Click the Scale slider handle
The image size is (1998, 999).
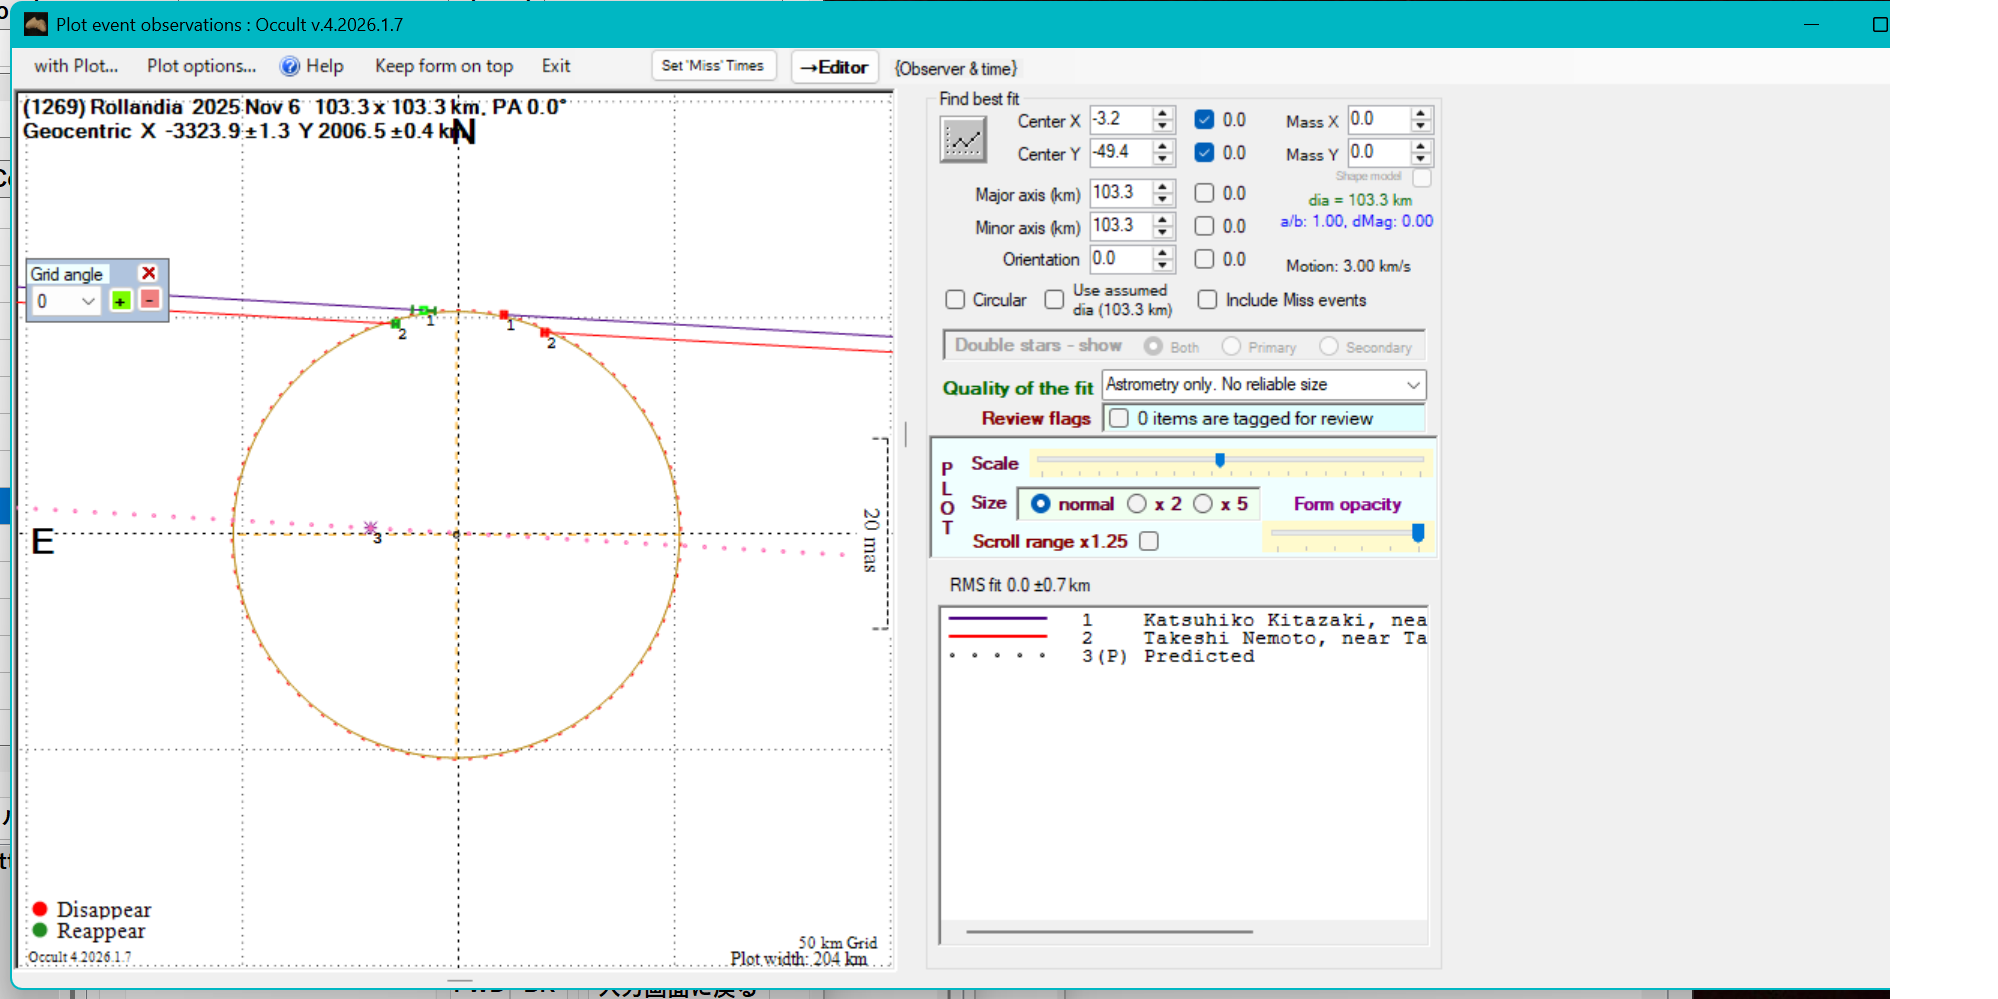(1220, 460)
